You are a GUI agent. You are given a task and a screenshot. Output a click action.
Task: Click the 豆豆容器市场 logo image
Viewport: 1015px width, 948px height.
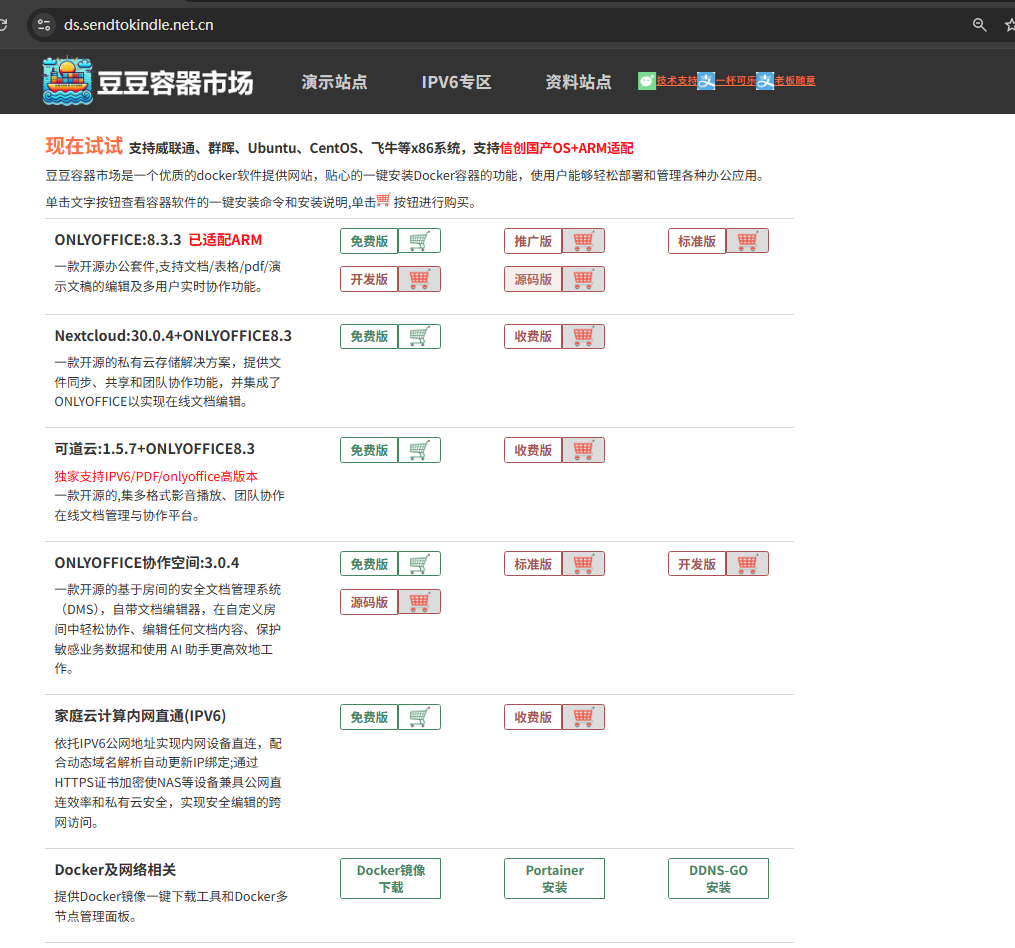tap(148, 82)
